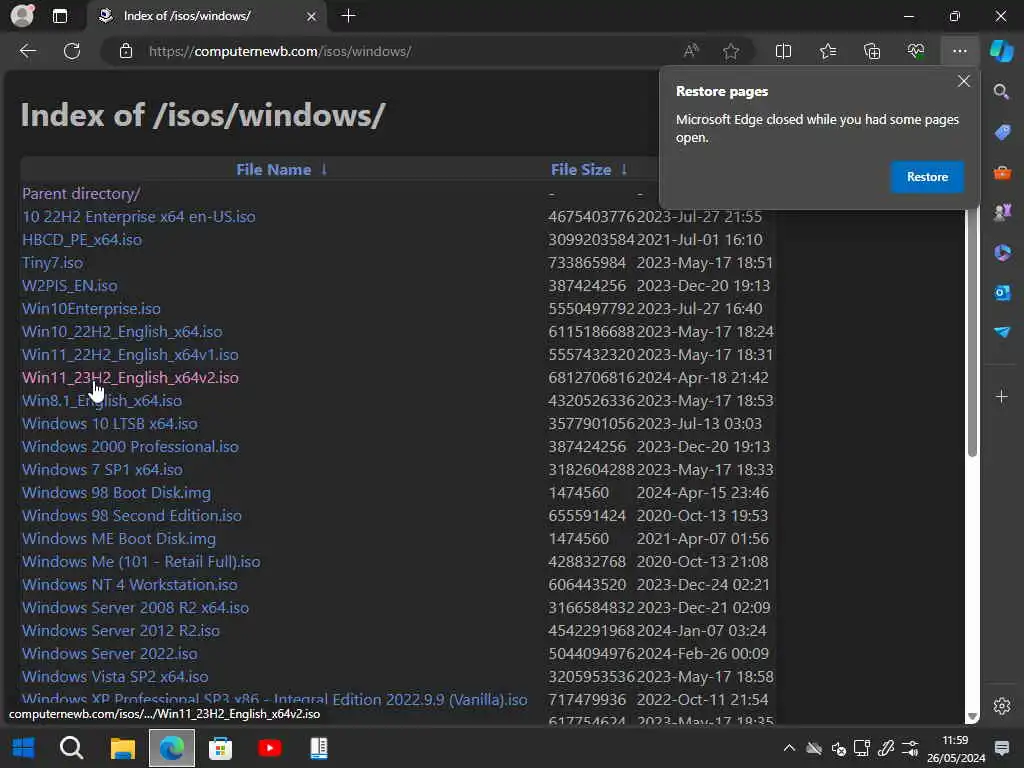Download Windows Server 2008 R2 x64.iso
The height and width of the screenshot is (768, 1024).
[135, 607]
